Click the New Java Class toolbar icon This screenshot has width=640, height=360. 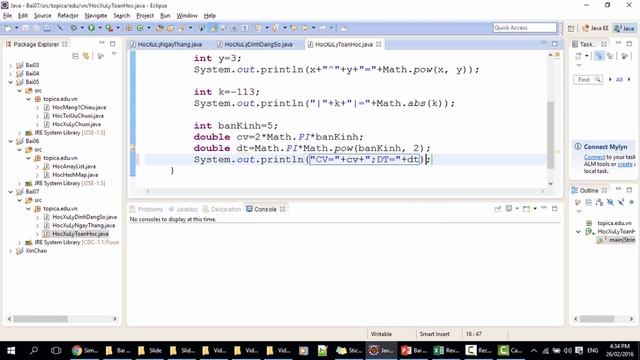tap(140, 28)
